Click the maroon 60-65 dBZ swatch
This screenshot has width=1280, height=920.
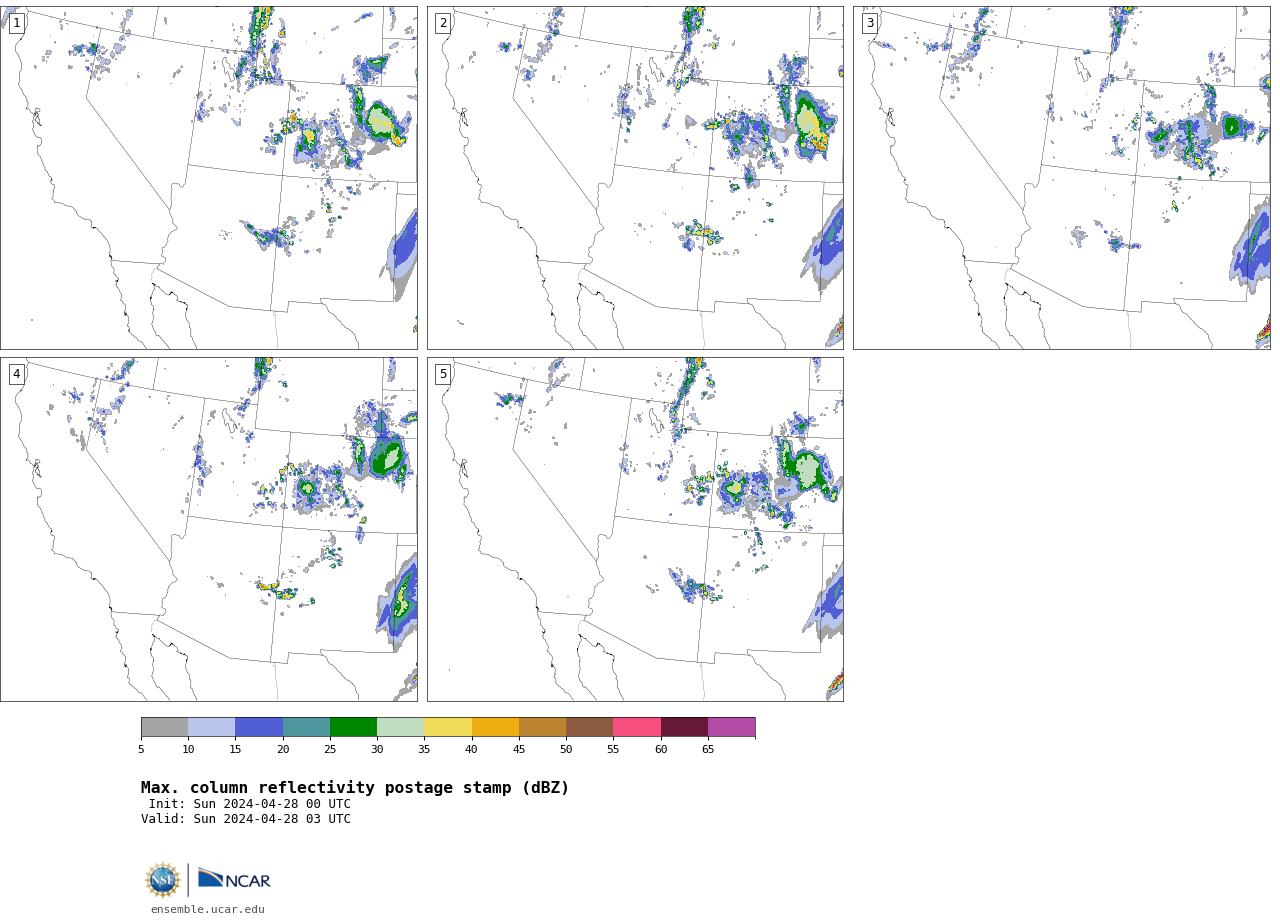[684, 727]
